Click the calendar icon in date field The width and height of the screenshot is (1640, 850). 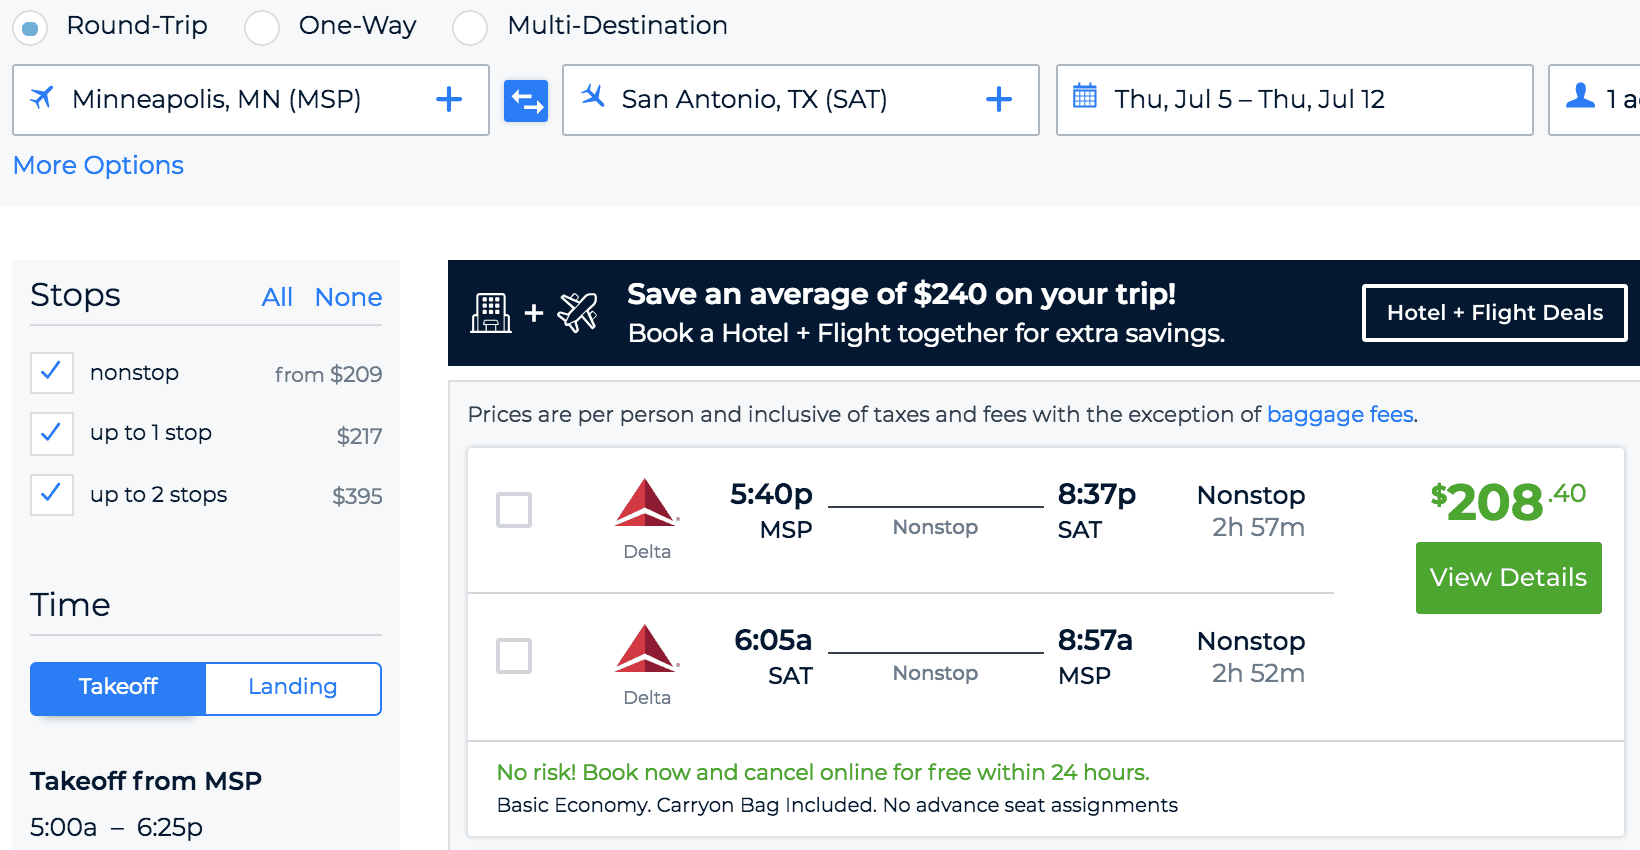1085,97
